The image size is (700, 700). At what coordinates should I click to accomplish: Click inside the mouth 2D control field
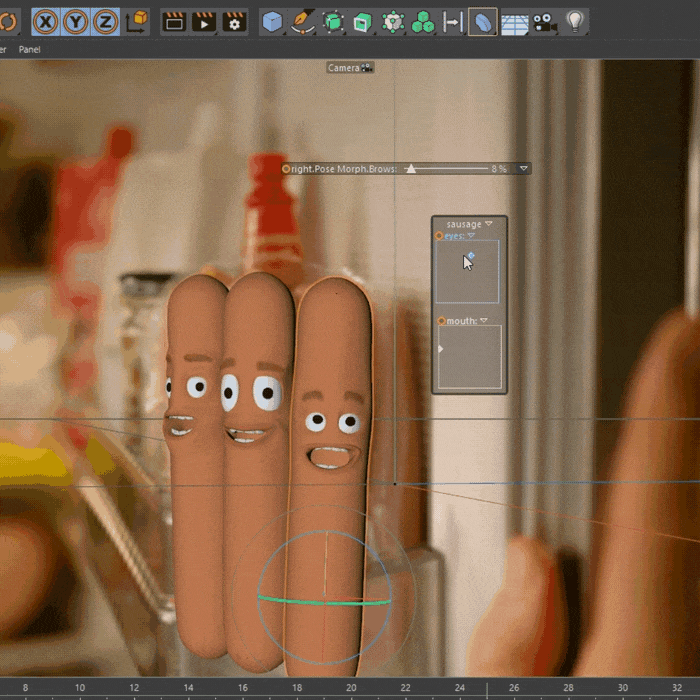coord(470,357)
